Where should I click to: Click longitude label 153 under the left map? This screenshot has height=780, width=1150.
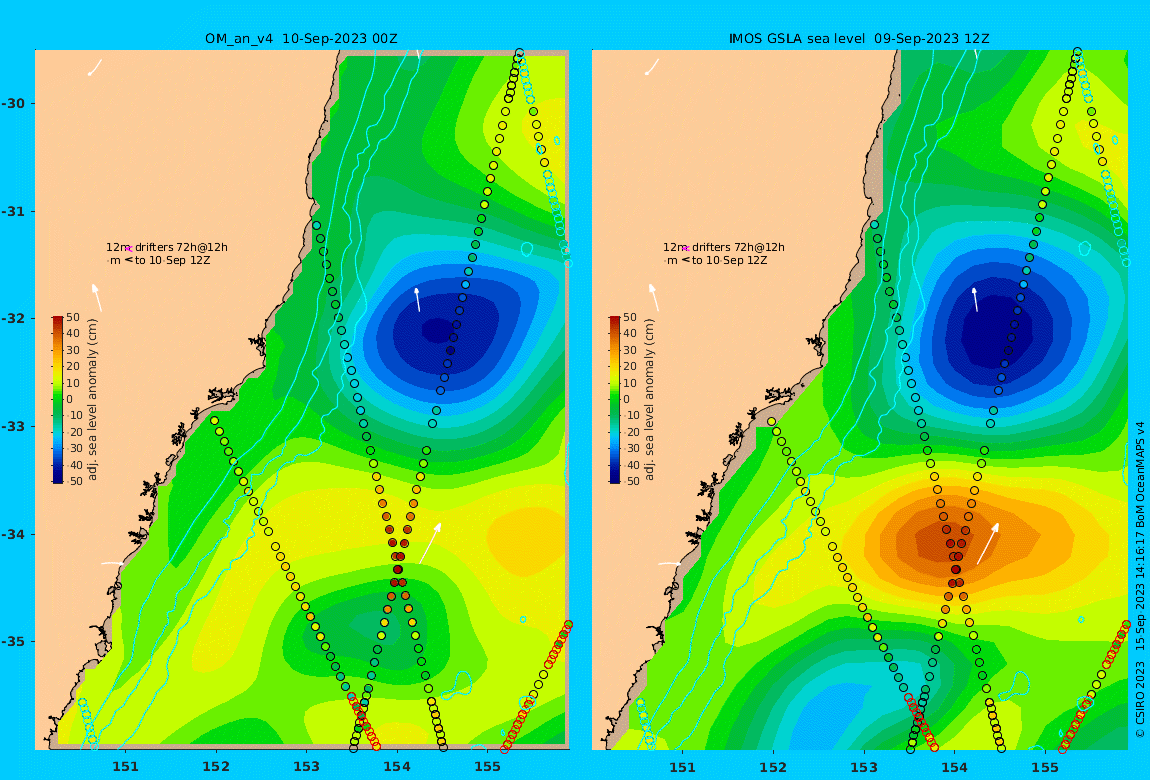click(307, 767)
